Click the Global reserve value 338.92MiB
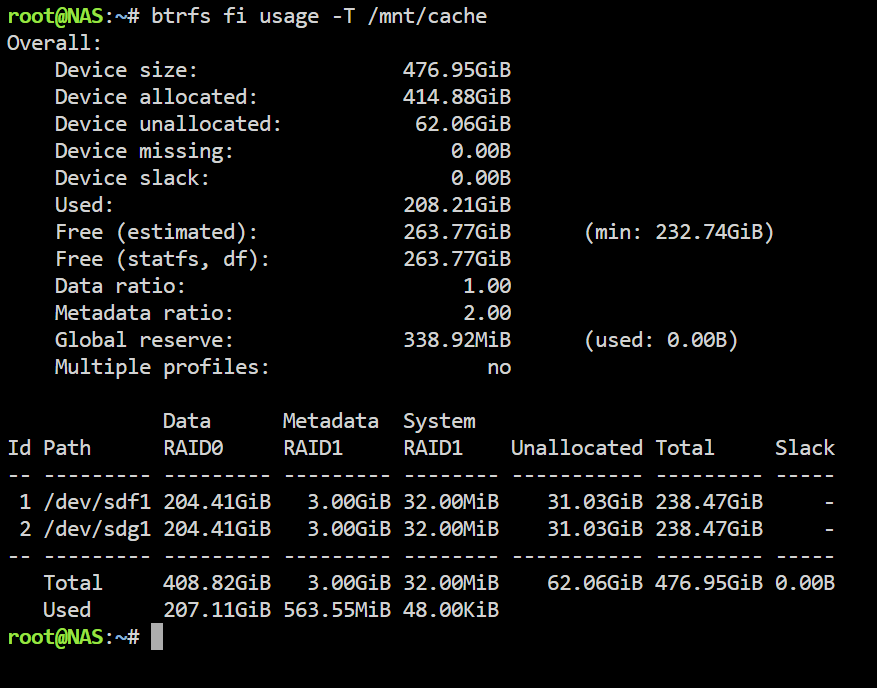877x688 pixels. (x=457, y=340)
